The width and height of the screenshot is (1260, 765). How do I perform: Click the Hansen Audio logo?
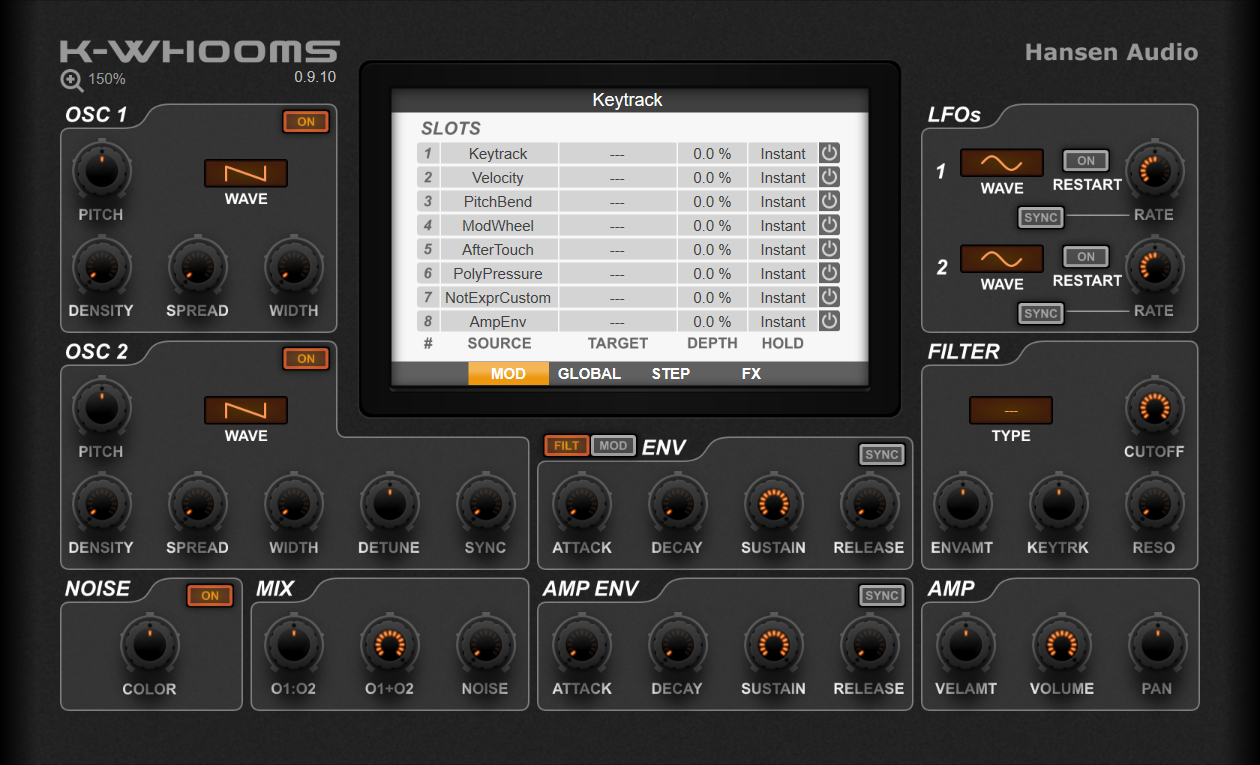[x=1111, y=52]
